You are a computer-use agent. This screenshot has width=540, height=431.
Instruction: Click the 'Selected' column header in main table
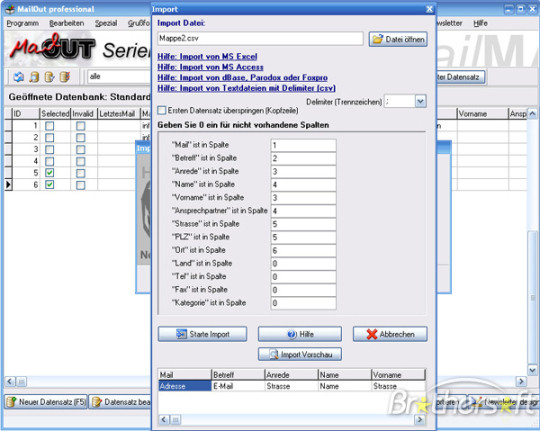55,114
